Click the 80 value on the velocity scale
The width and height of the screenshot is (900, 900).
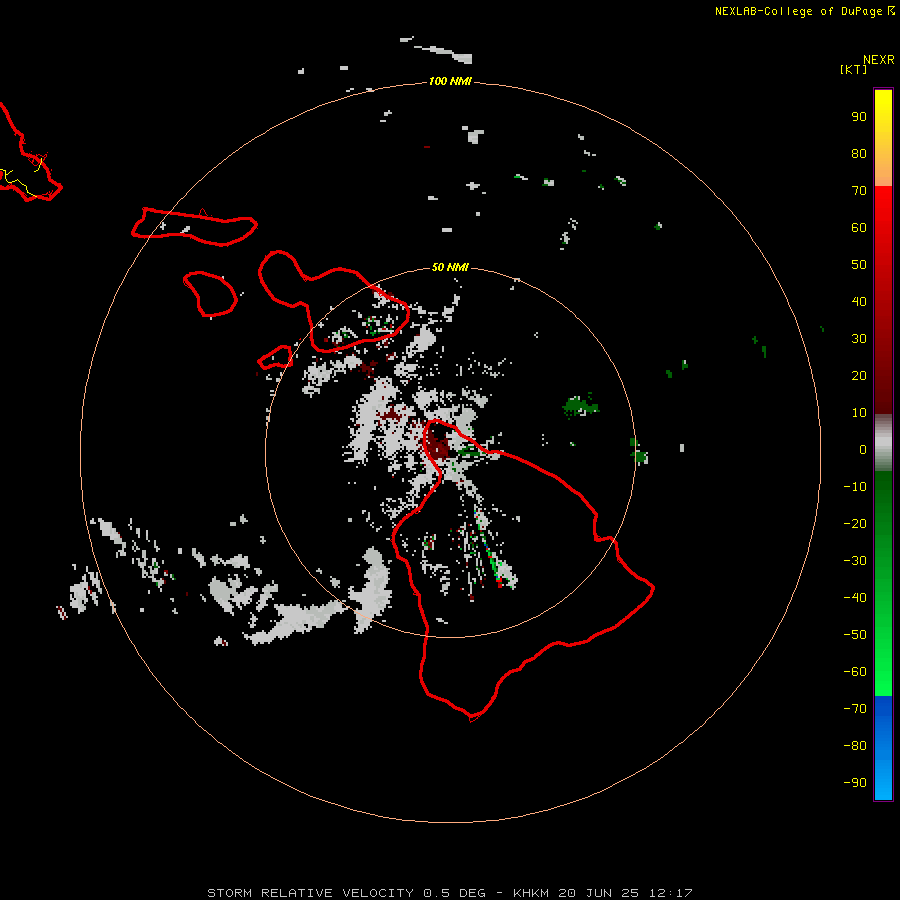tap(859, 154)
